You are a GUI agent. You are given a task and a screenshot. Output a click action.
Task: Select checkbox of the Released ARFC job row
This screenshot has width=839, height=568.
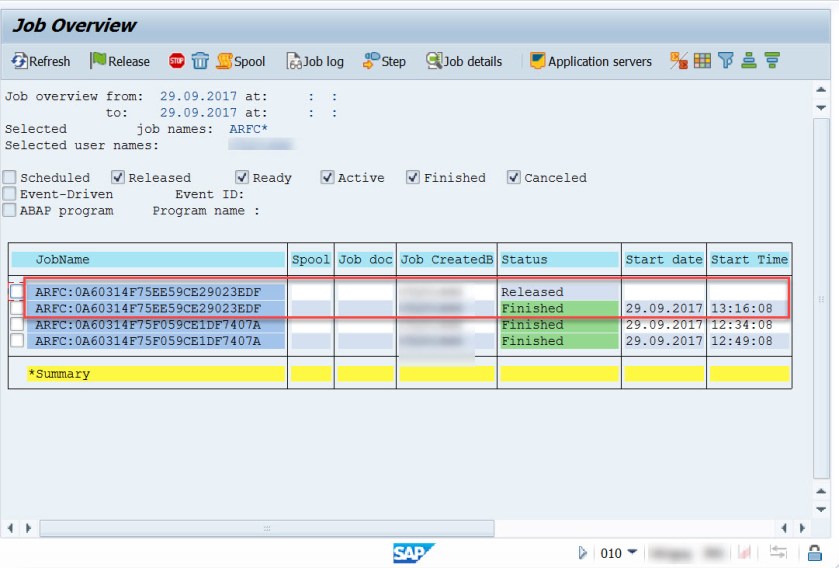coord(17,291)
